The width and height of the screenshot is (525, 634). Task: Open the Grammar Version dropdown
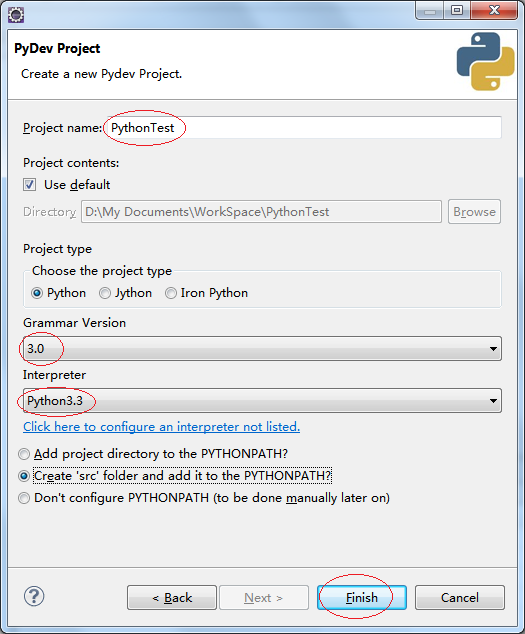tap(262, 349)
